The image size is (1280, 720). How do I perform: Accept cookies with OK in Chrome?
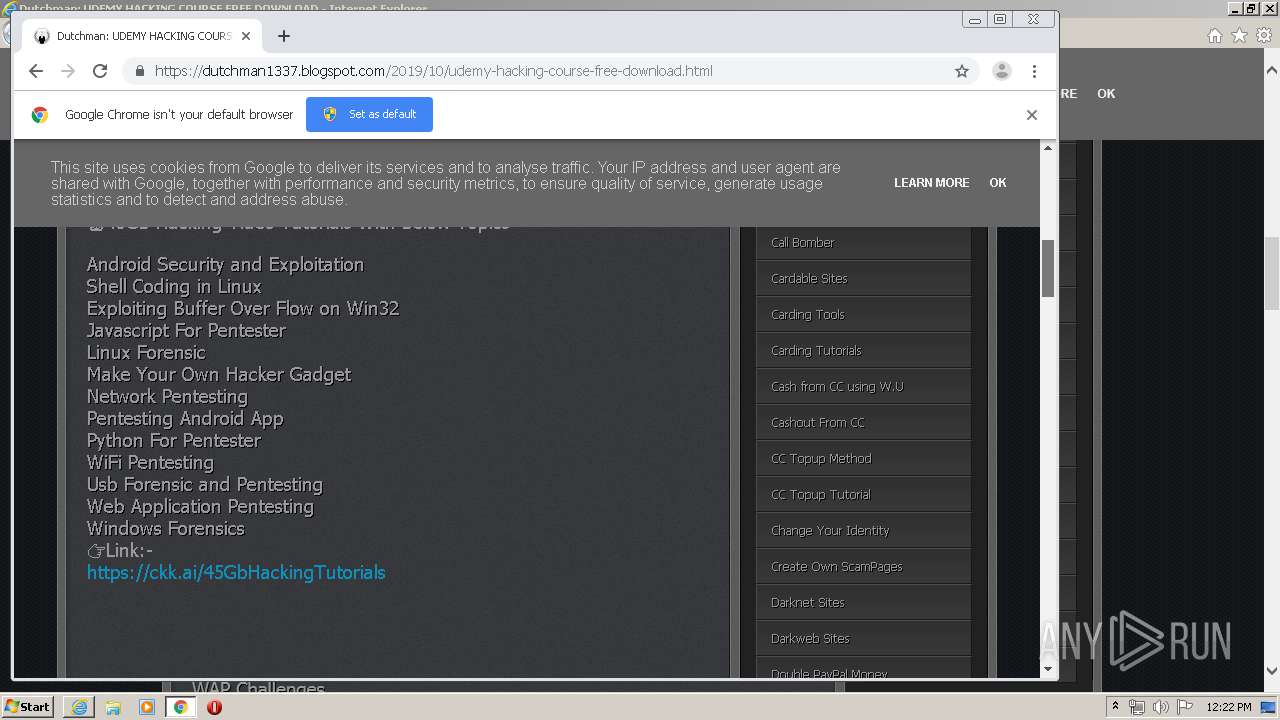click(x=998, y=183)
